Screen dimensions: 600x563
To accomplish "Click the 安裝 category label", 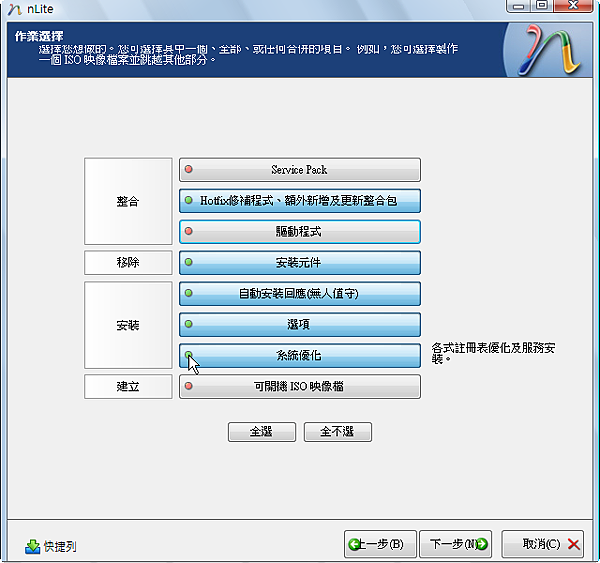I will tap(128, 325).
